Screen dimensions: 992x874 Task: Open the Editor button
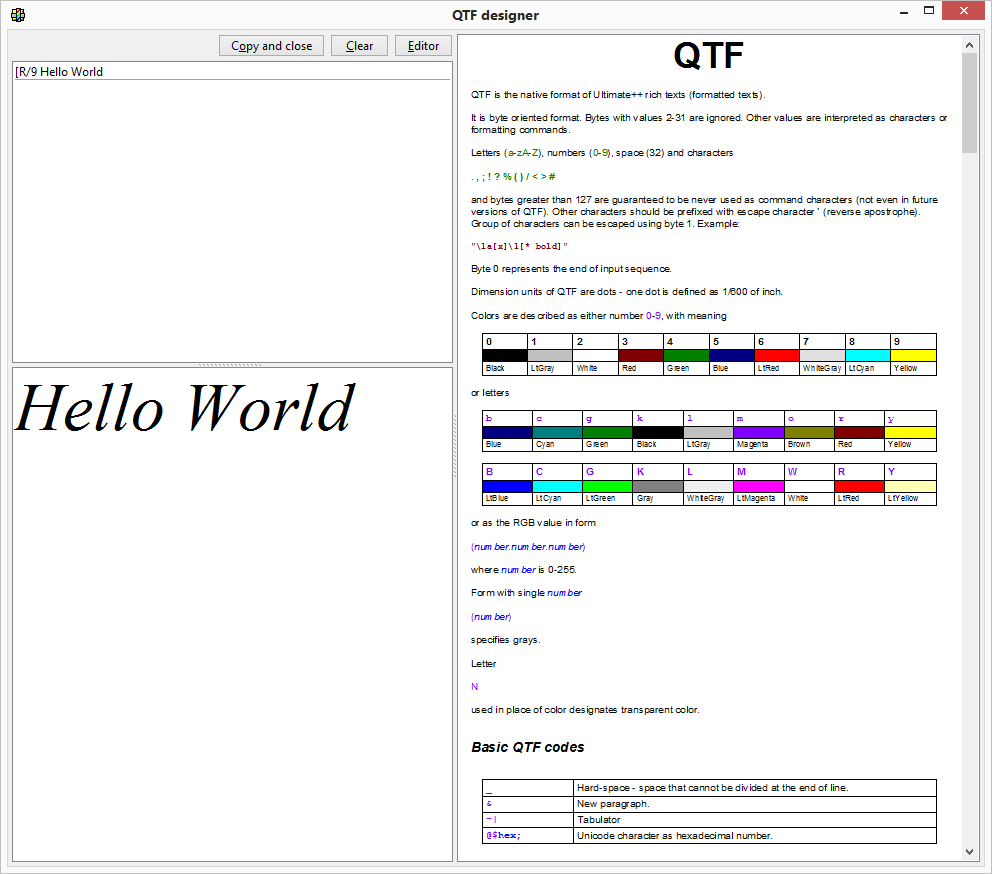click(x=423, y=46)
